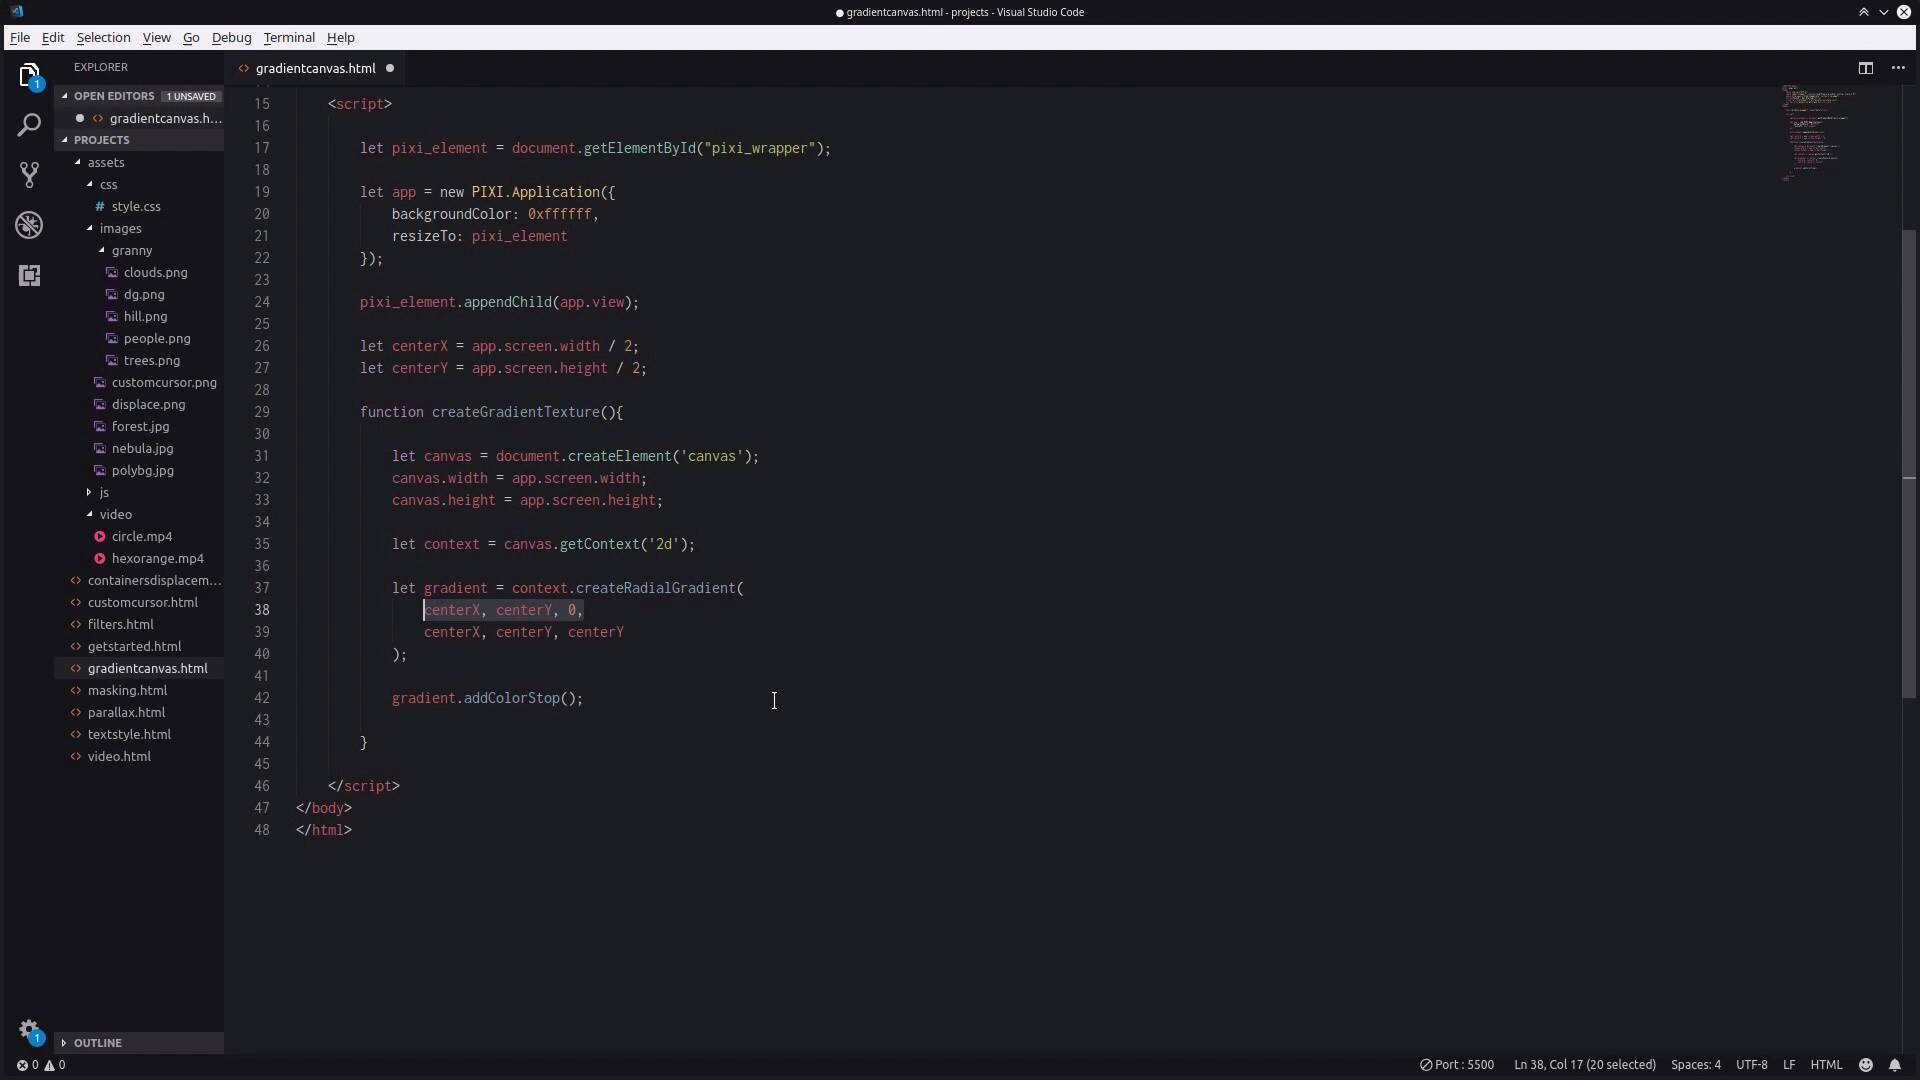This screenshot has width=1920, height=1080.
Task: Click Spaces: 4 indentation setting
Action: click(x=1696, y=1065)
